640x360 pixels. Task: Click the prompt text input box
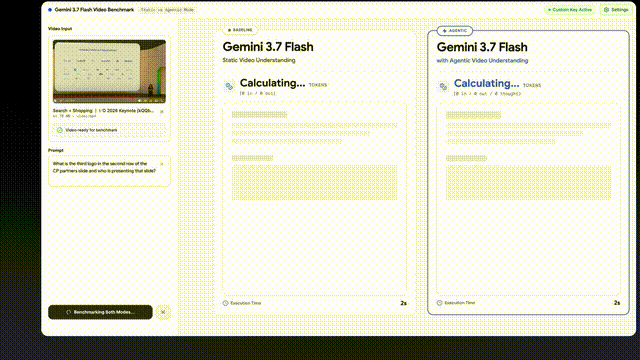pyautogui.click(x=109, y=171)
